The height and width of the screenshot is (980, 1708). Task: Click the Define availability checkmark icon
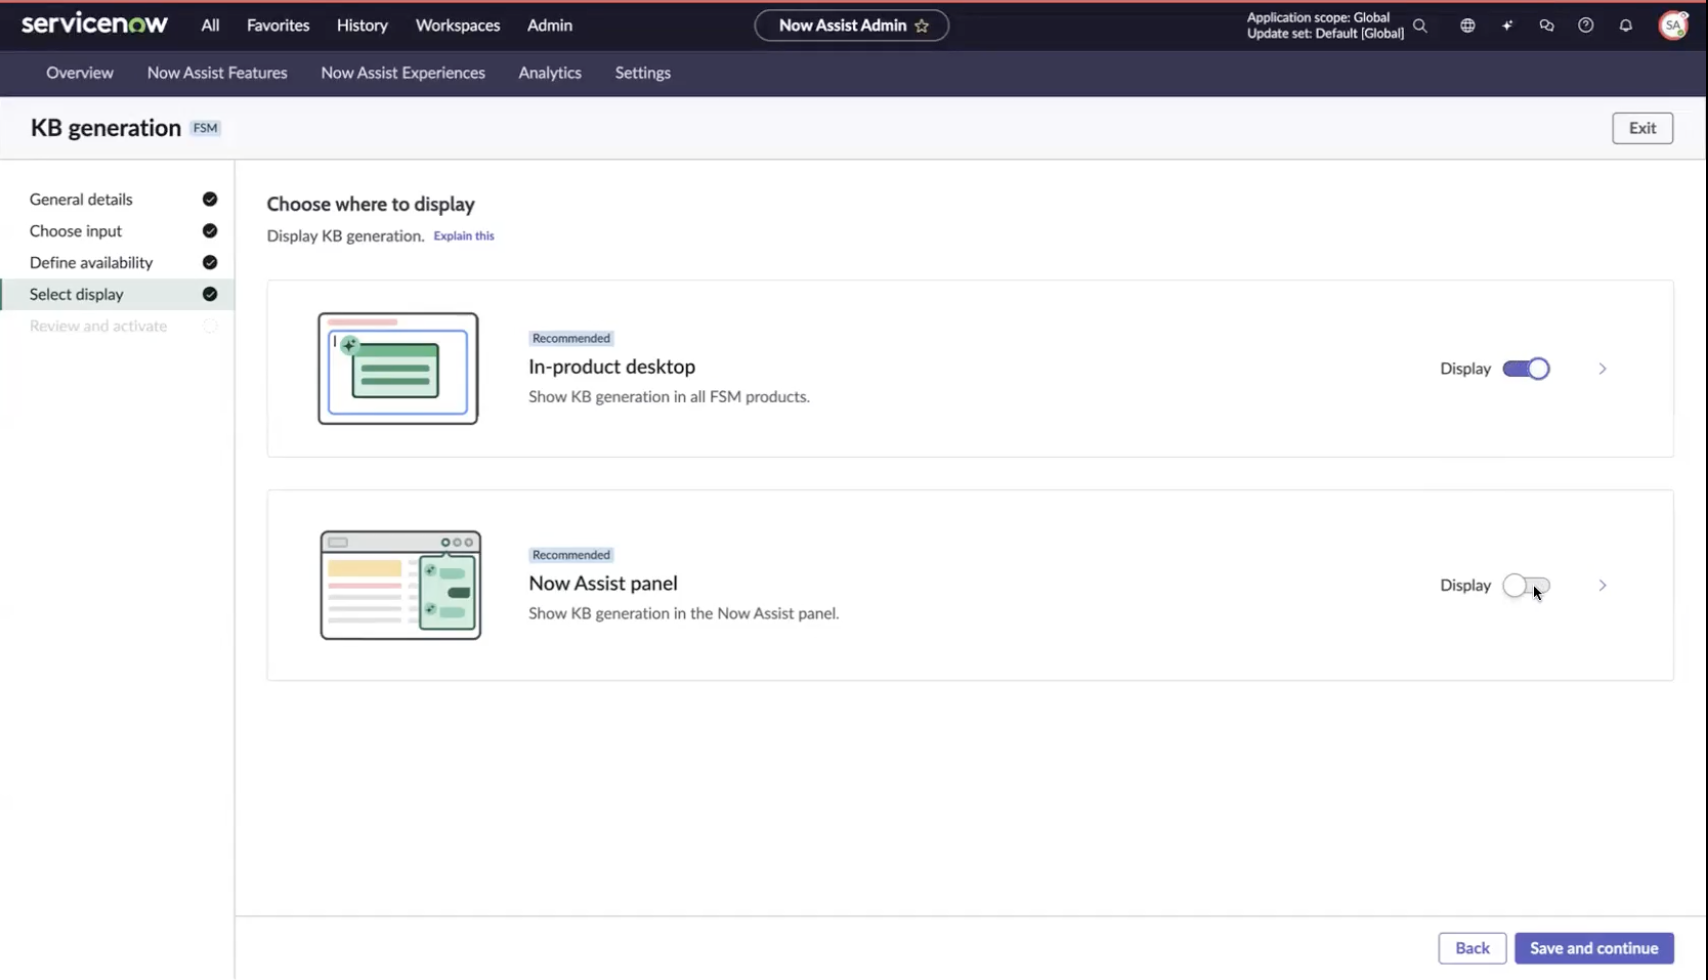(210, 262)
